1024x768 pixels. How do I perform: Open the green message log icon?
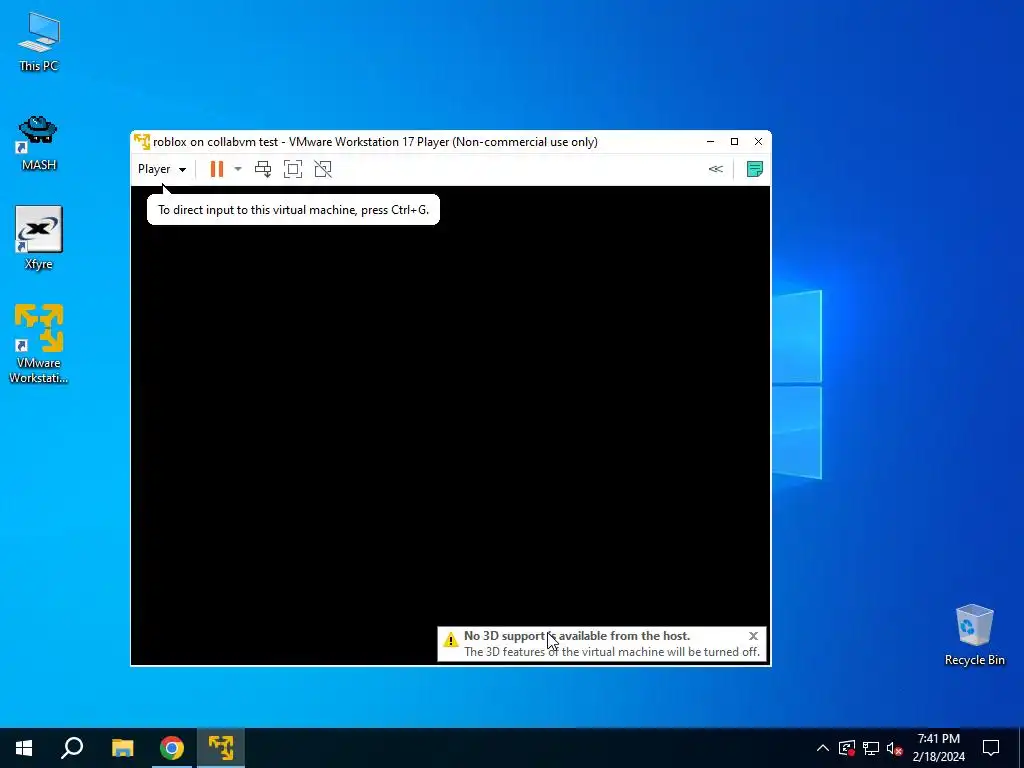(x=755, y=169)
